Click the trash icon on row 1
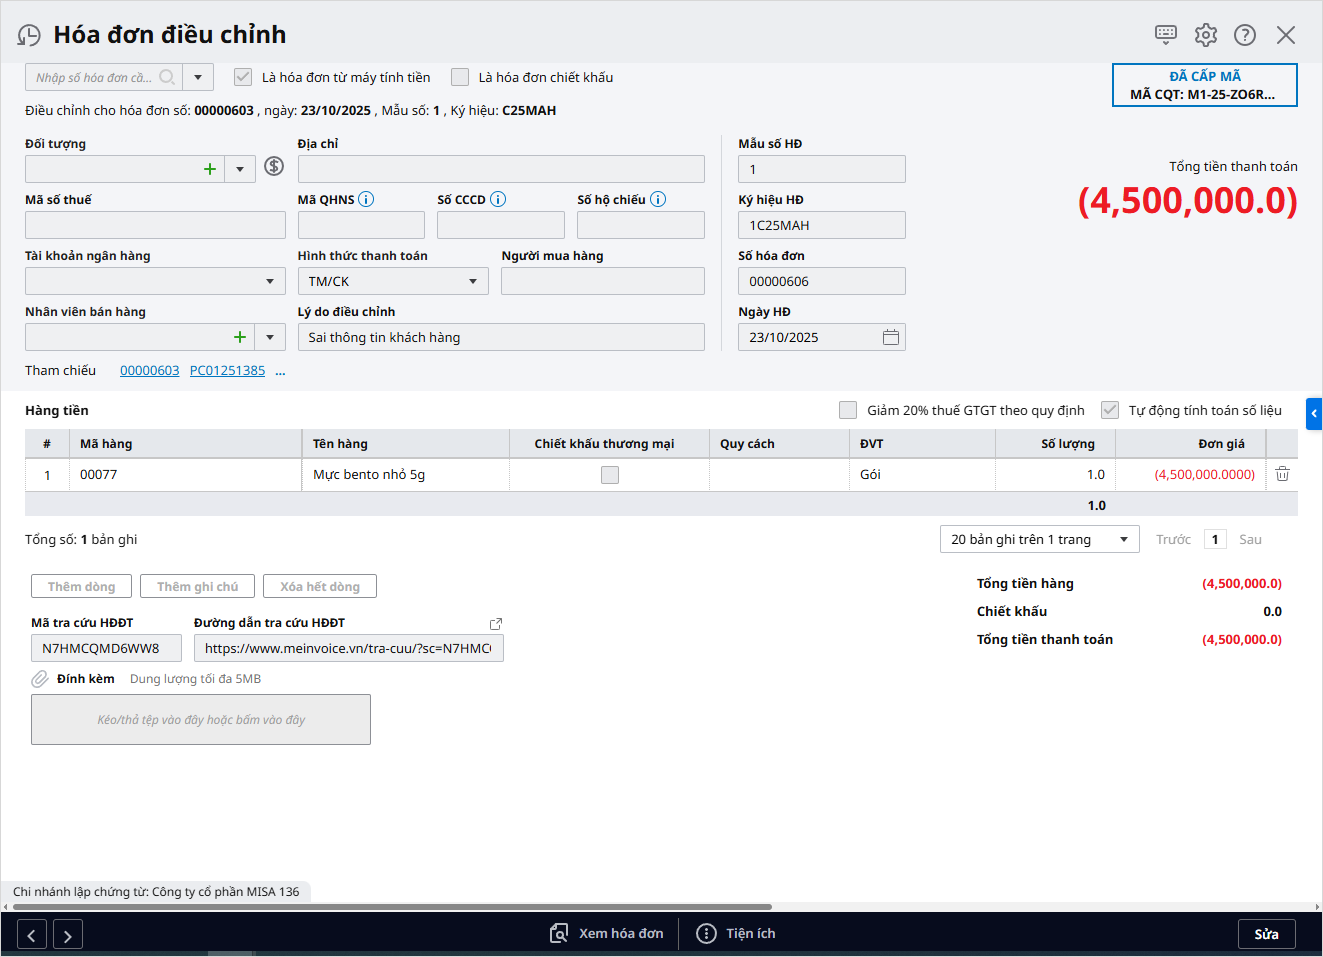Viewport: 1323px width, 957px height. pos(1282,474)
